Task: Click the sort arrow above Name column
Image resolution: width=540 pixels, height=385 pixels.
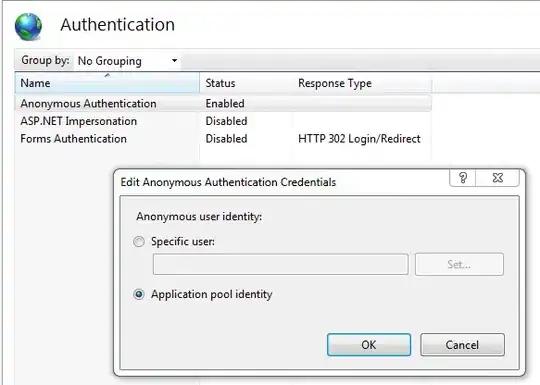Action: coord(107,75)
